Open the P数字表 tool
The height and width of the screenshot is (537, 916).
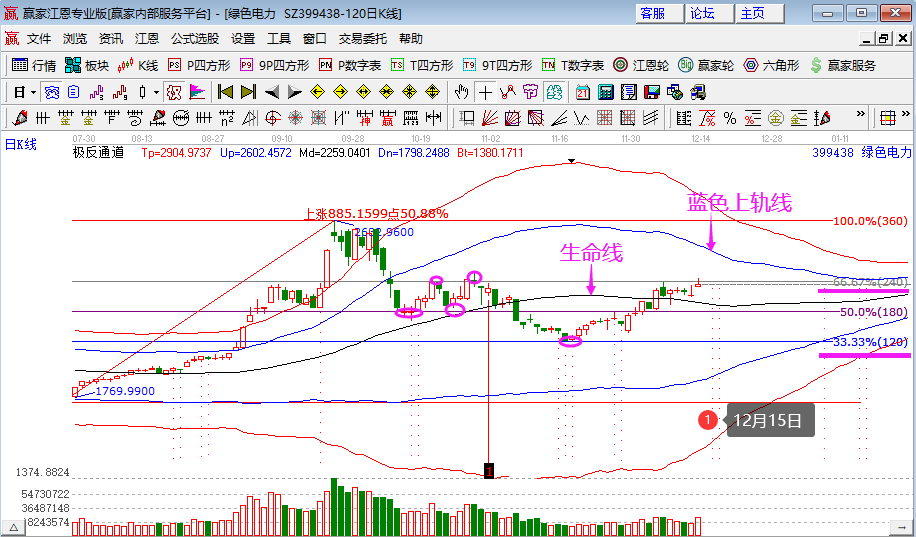click(350, 65)
